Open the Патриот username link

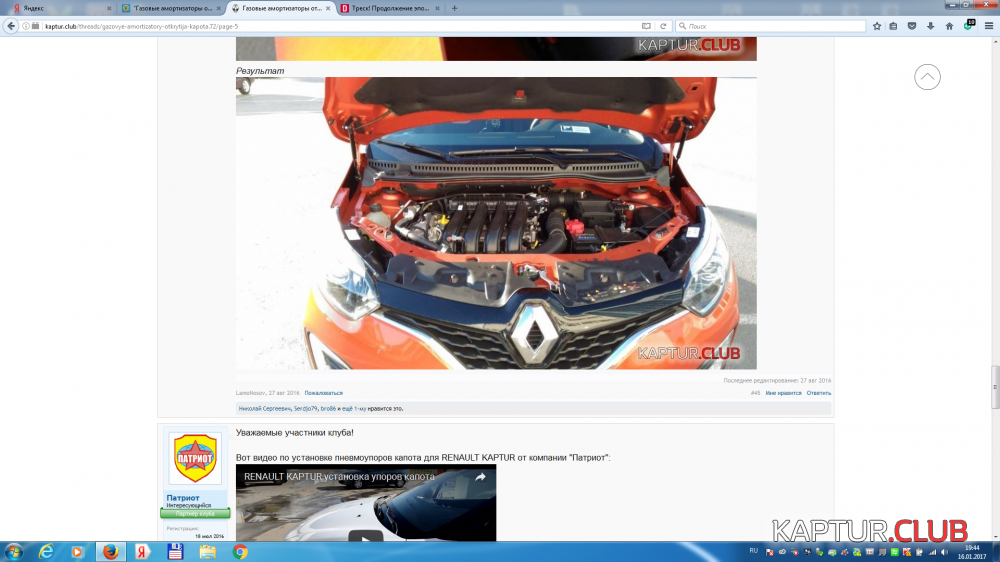coord(183,498)
